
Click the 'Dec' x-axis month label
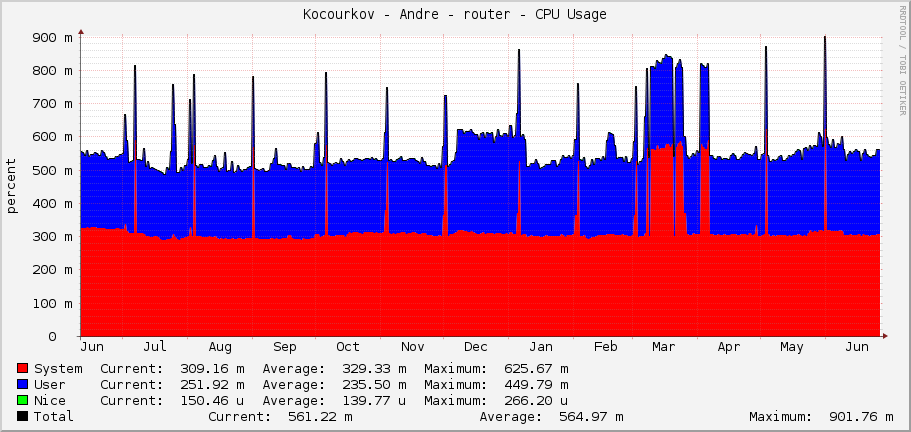475,347
